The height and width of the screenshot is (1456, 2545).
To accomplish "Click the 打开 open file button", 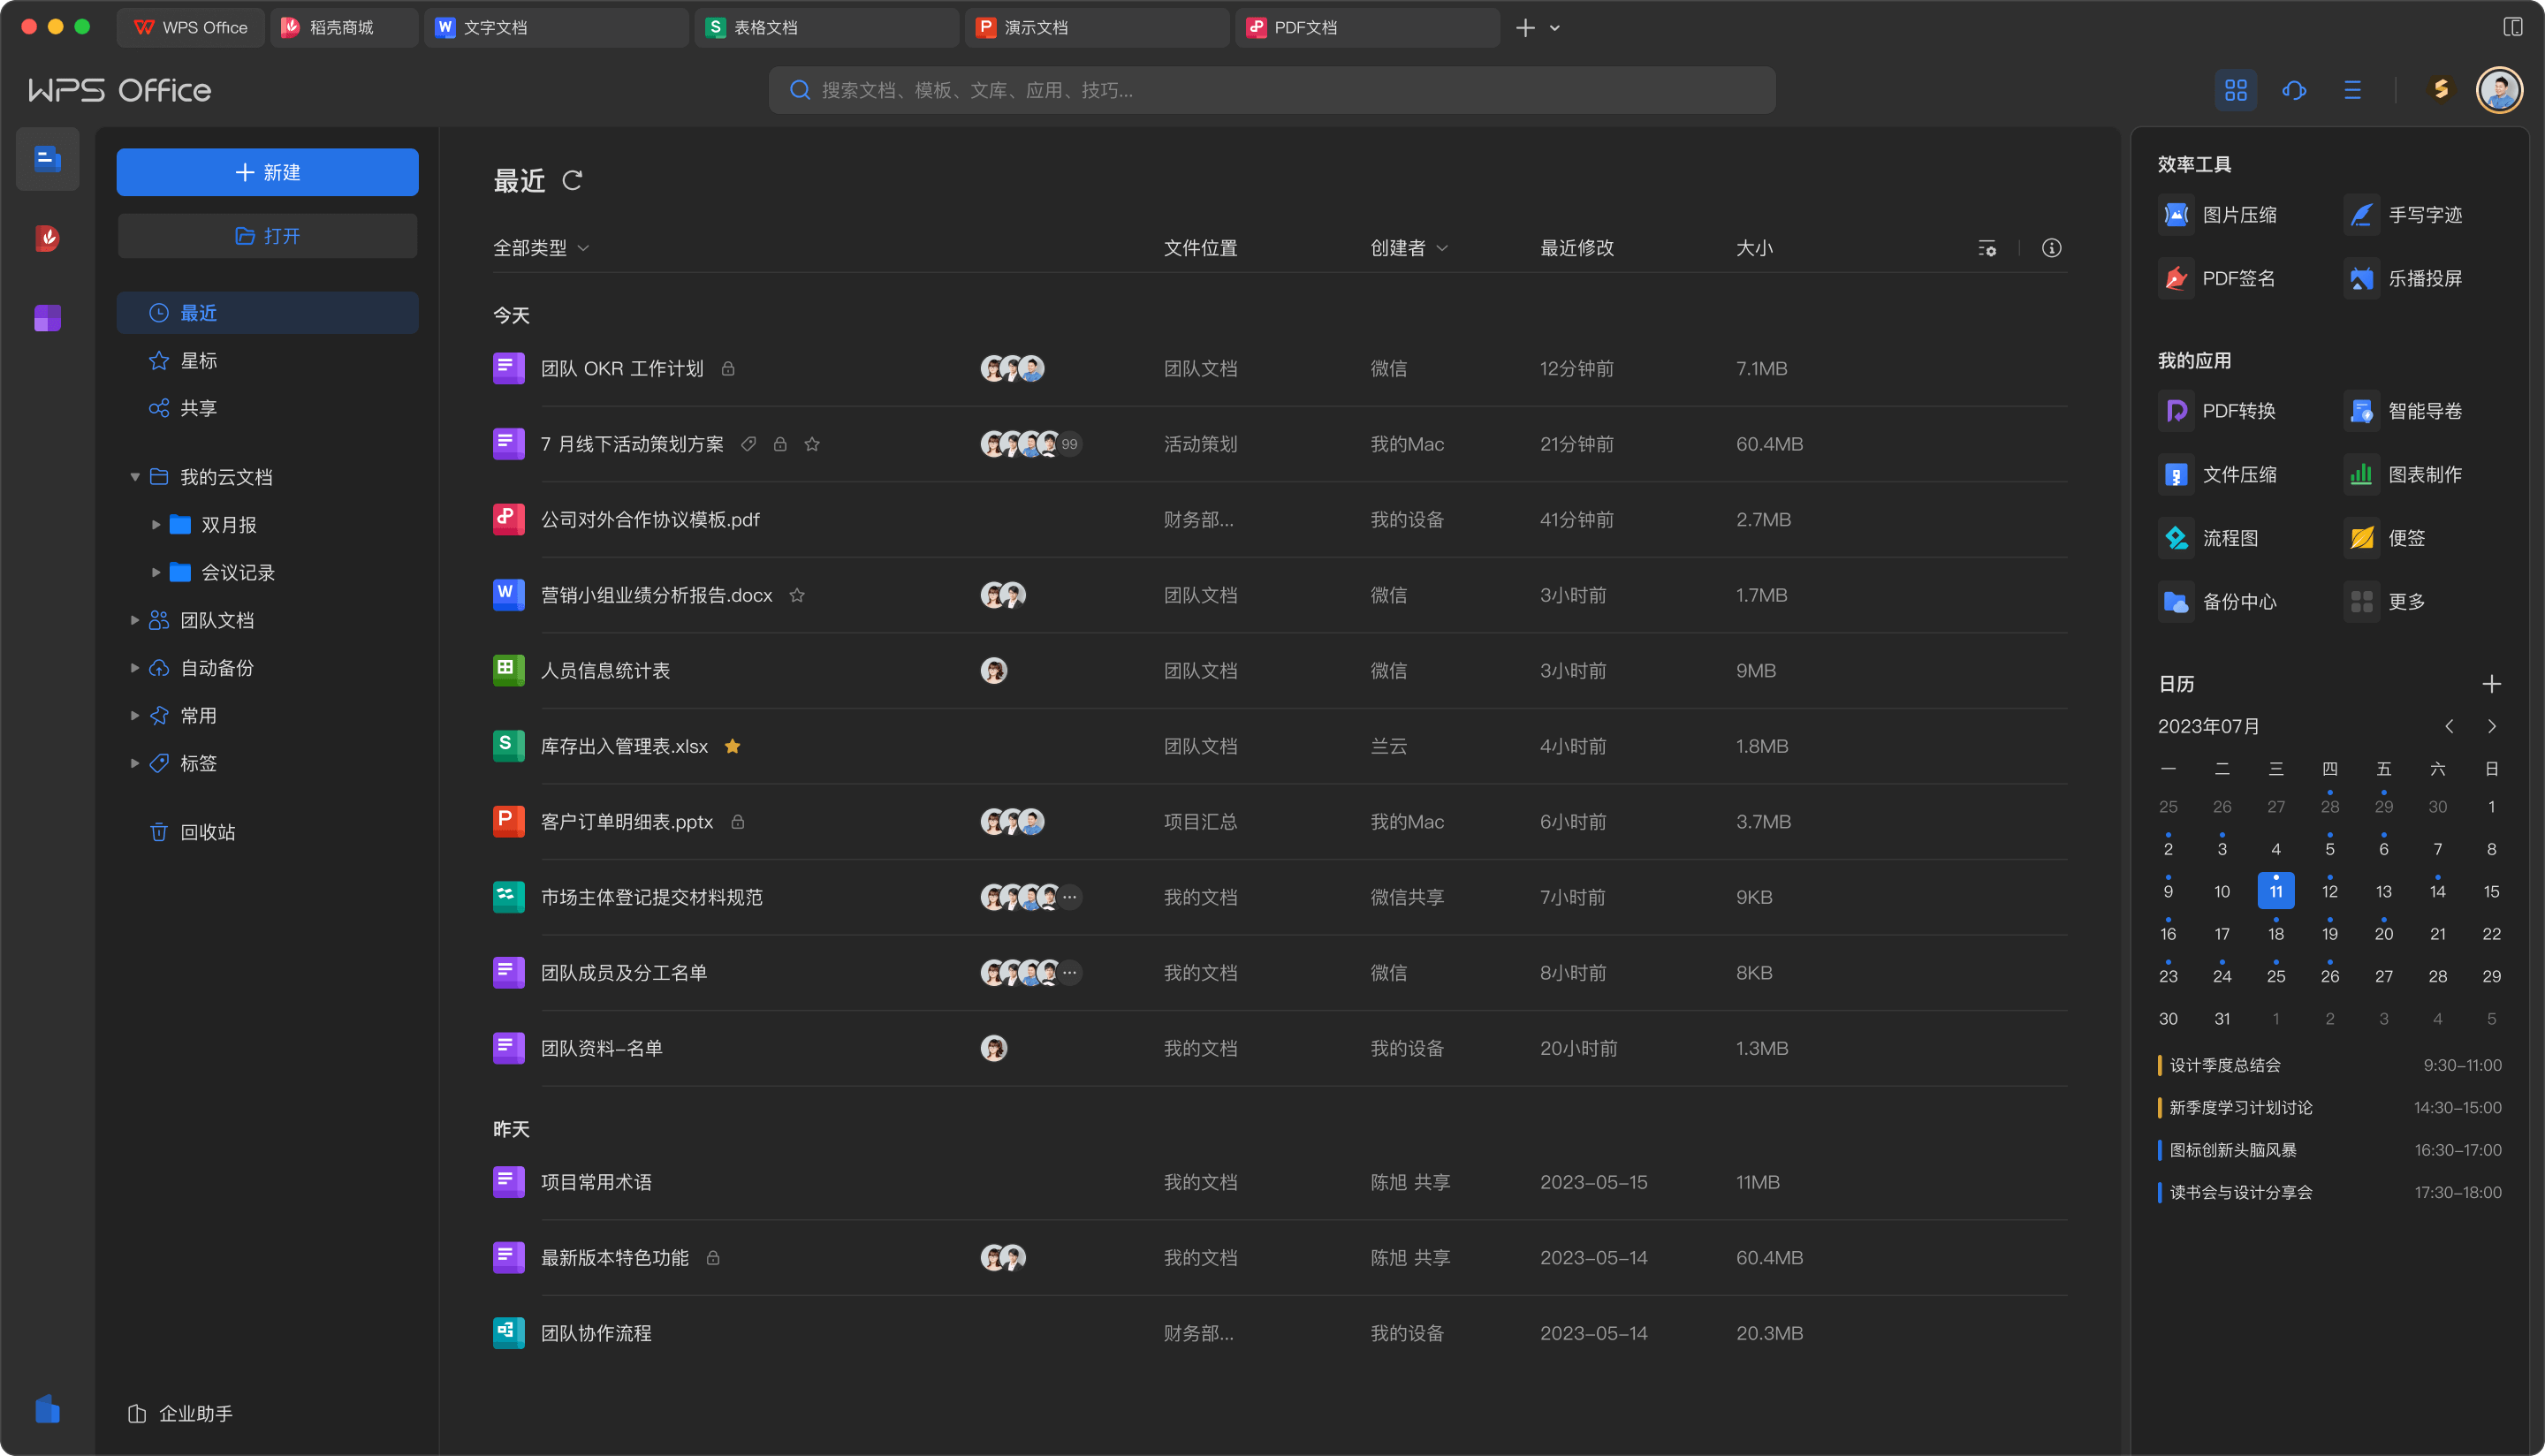I will tap(267, 235).
